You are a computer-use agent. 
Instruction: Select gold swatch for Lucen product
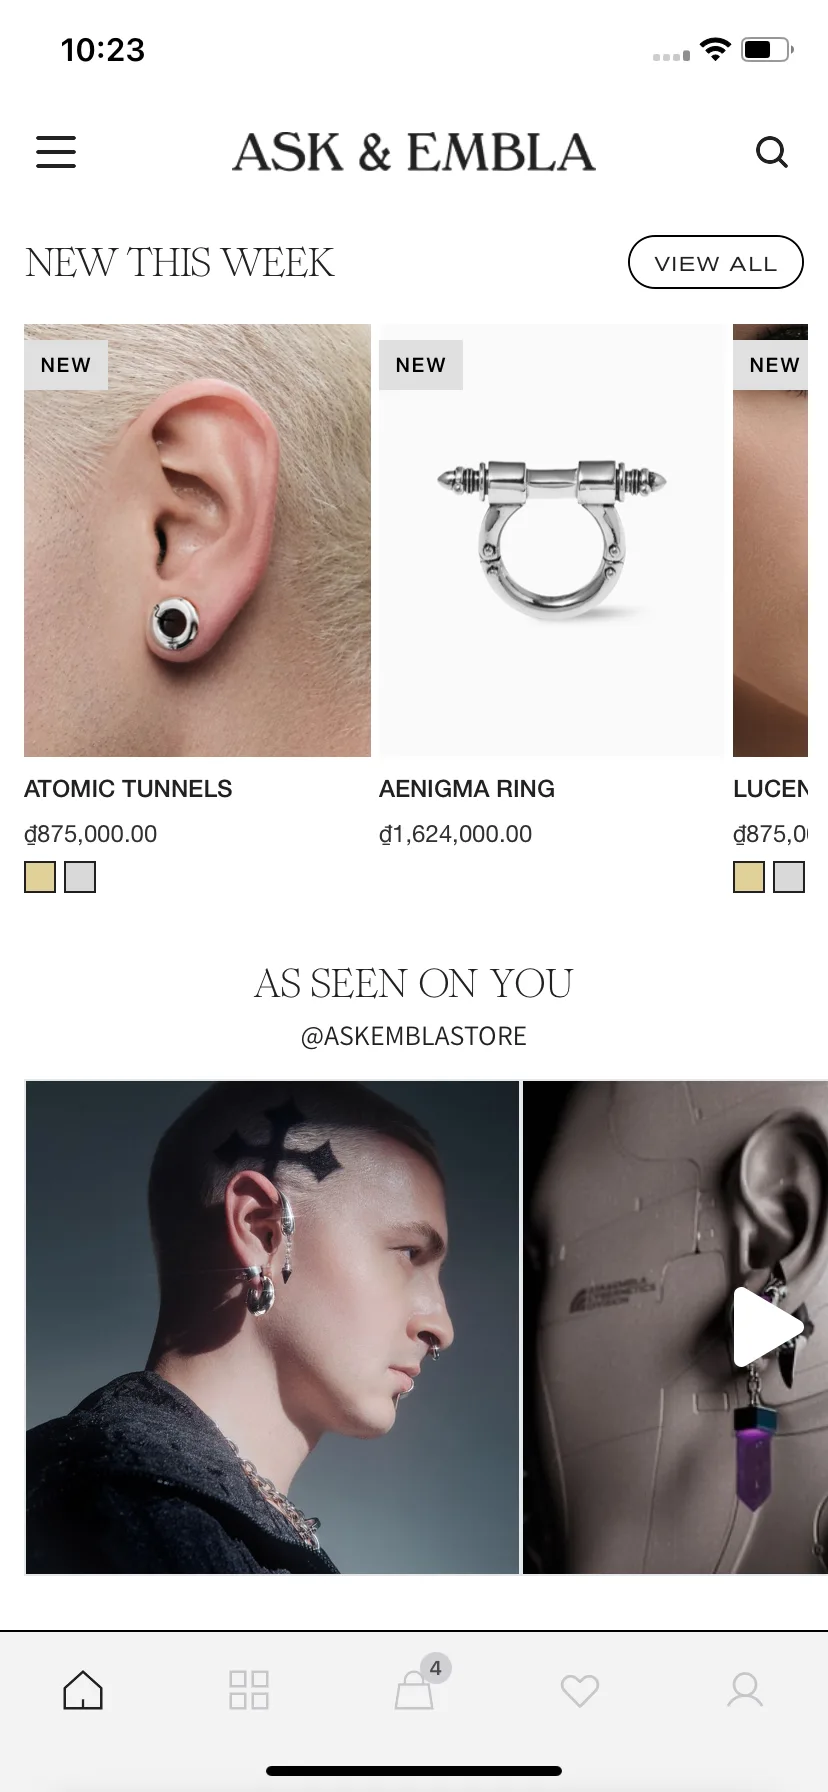click(749, 877)
